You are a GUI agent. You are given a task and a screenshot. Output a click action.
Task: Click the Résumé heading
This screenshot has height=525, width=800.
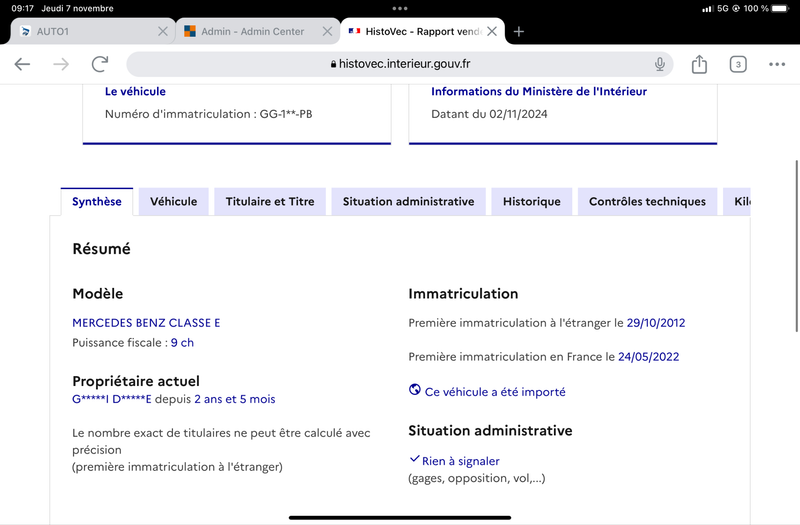(x=102, y=249)
